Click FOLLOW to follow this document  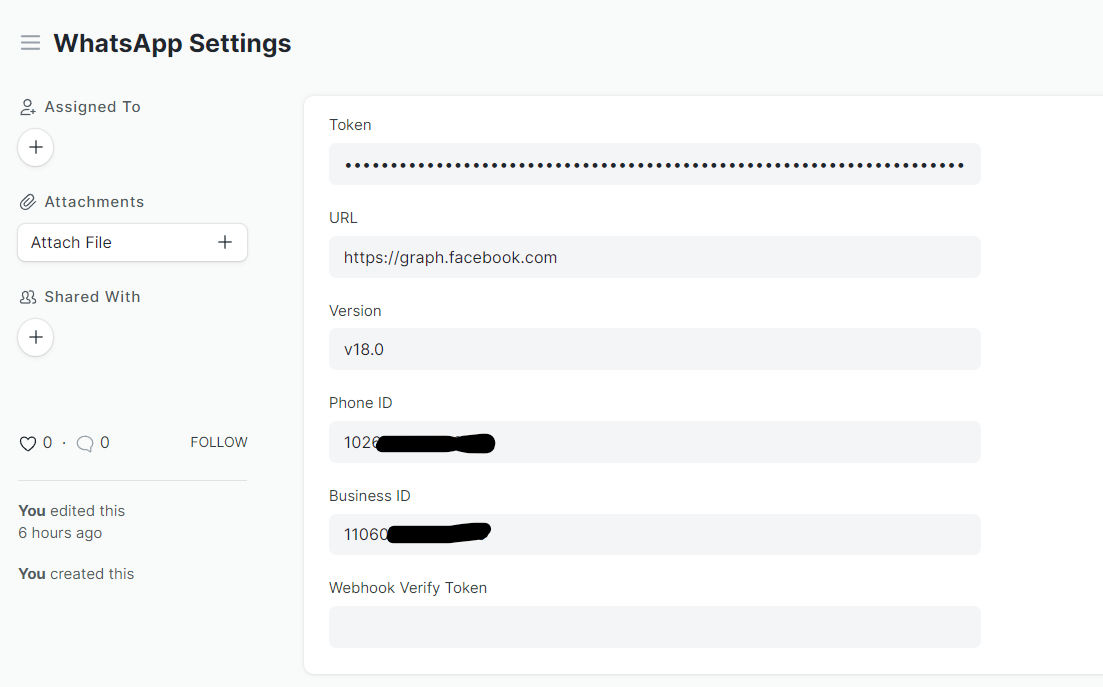pos(218,442)
